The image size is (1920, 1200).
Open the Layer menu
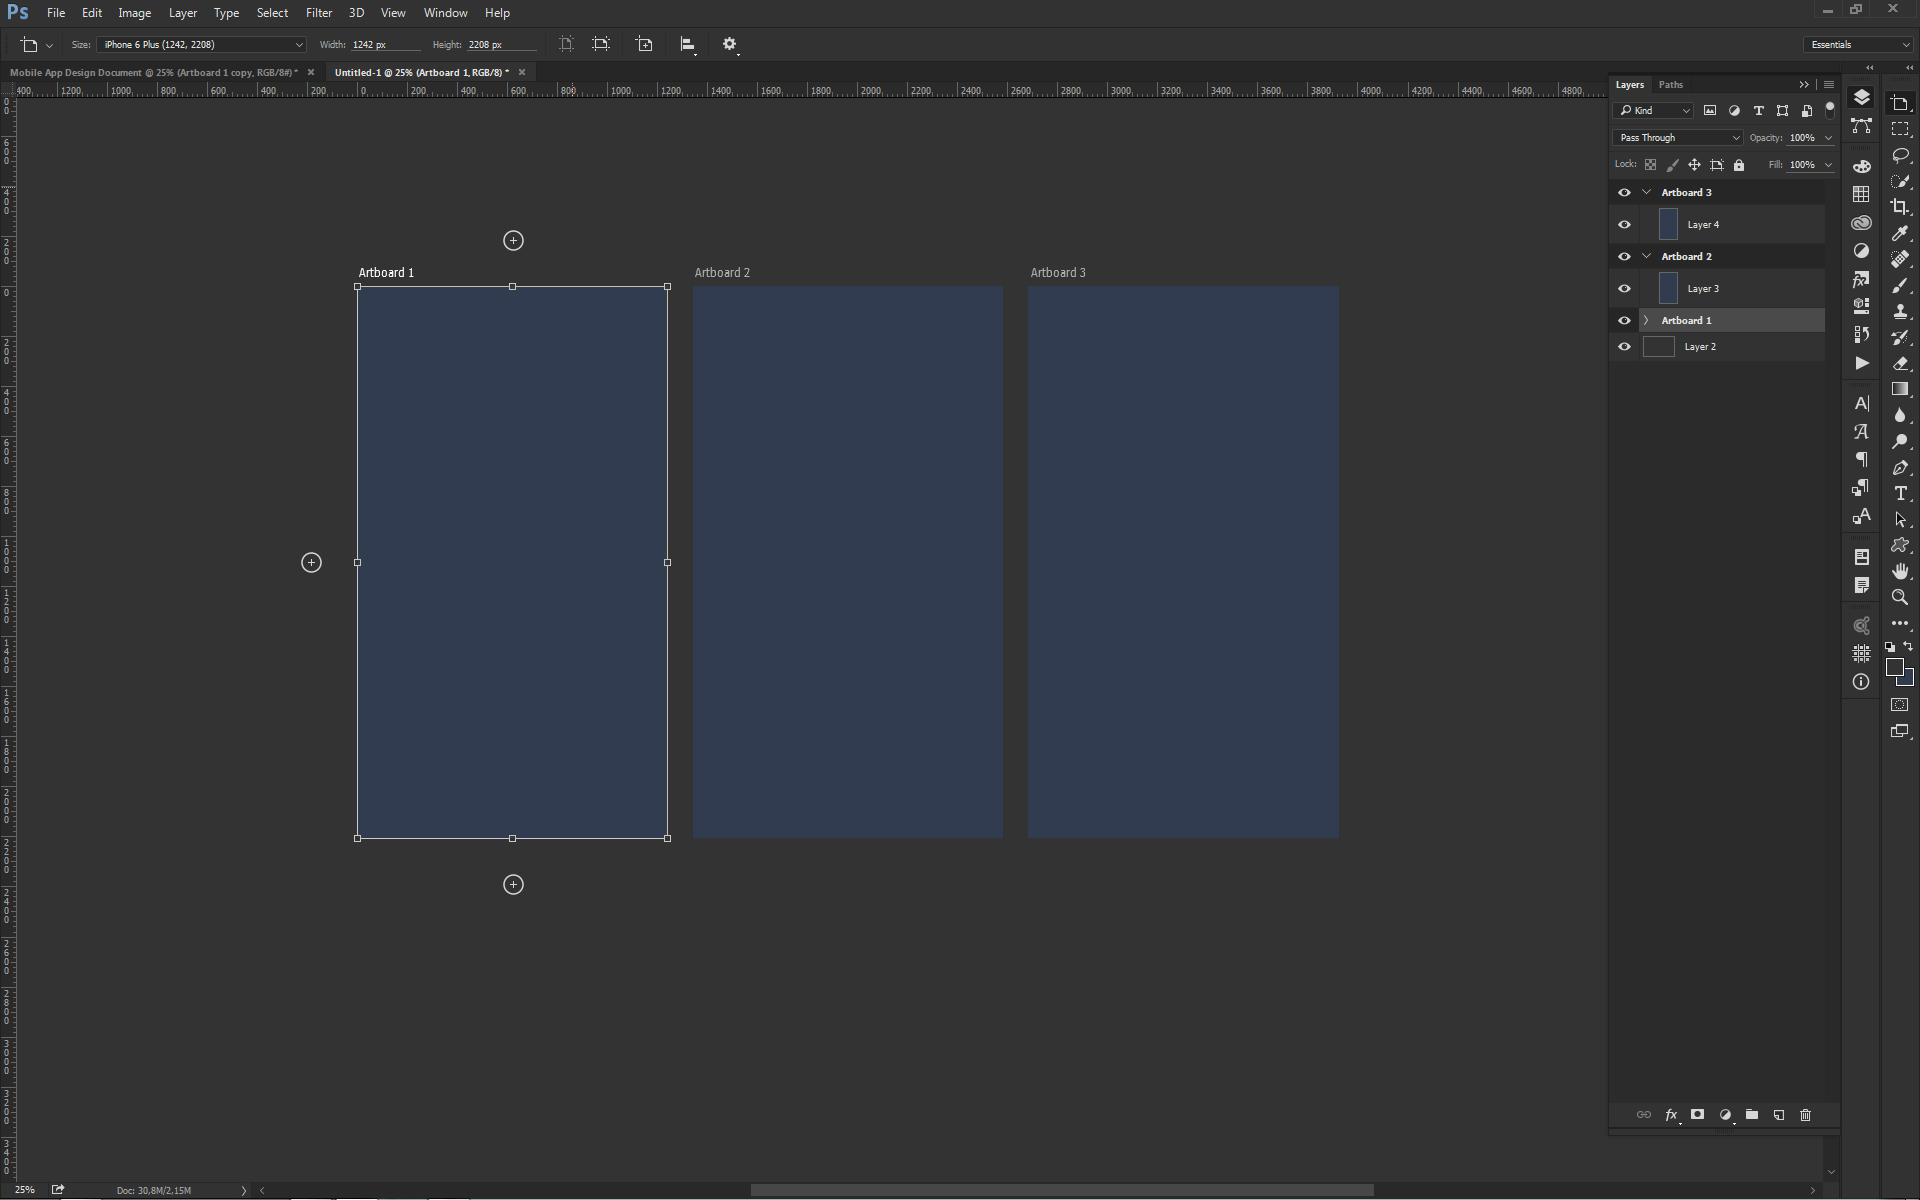click(183, 13)
